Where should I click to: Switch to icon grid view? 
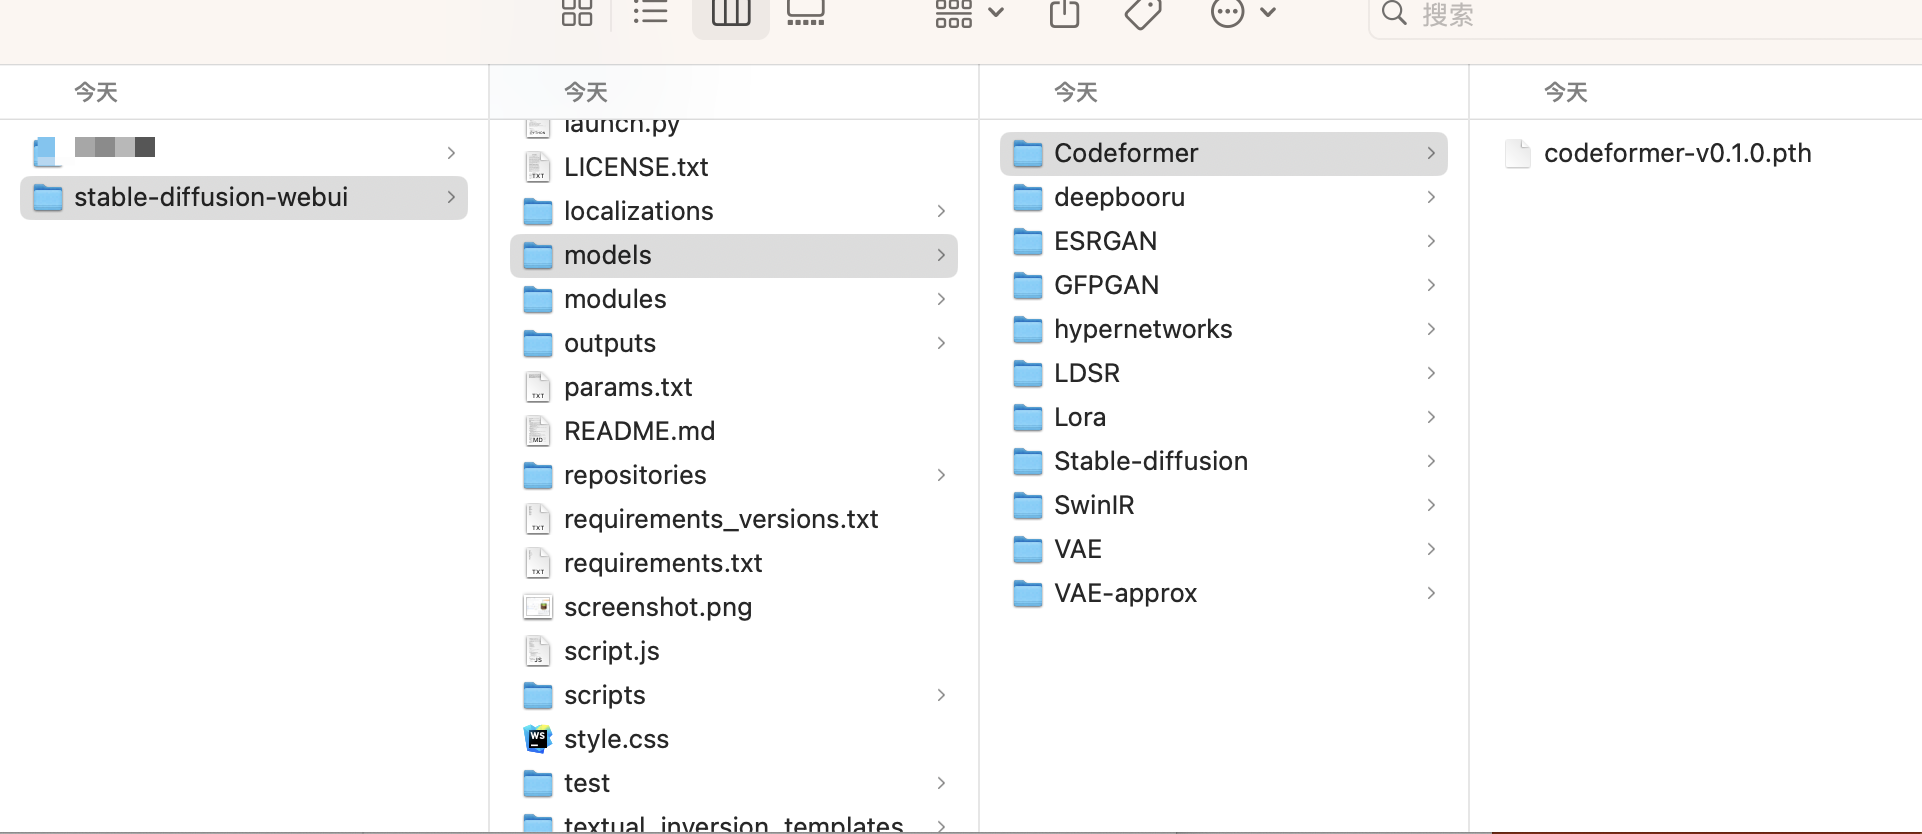pyautogui.click(x=577, y=12)
